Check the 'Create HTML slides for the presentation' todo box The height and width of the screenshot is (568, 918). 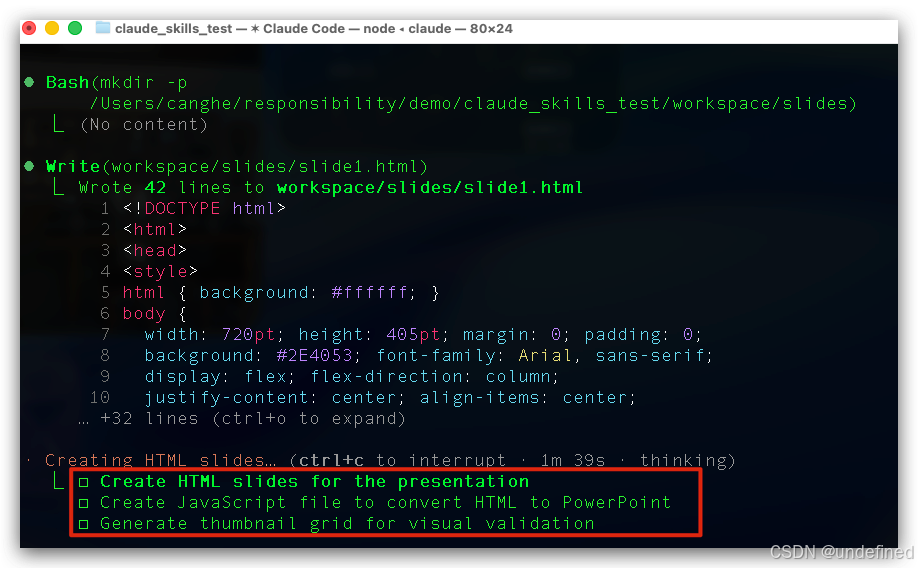[x=84, y=483]
